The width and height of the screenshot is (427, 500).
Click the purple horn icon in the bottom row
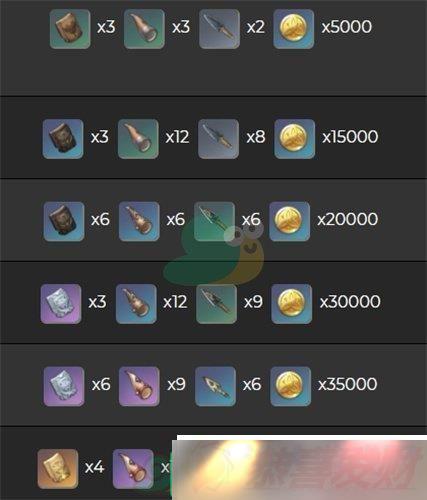133,469
